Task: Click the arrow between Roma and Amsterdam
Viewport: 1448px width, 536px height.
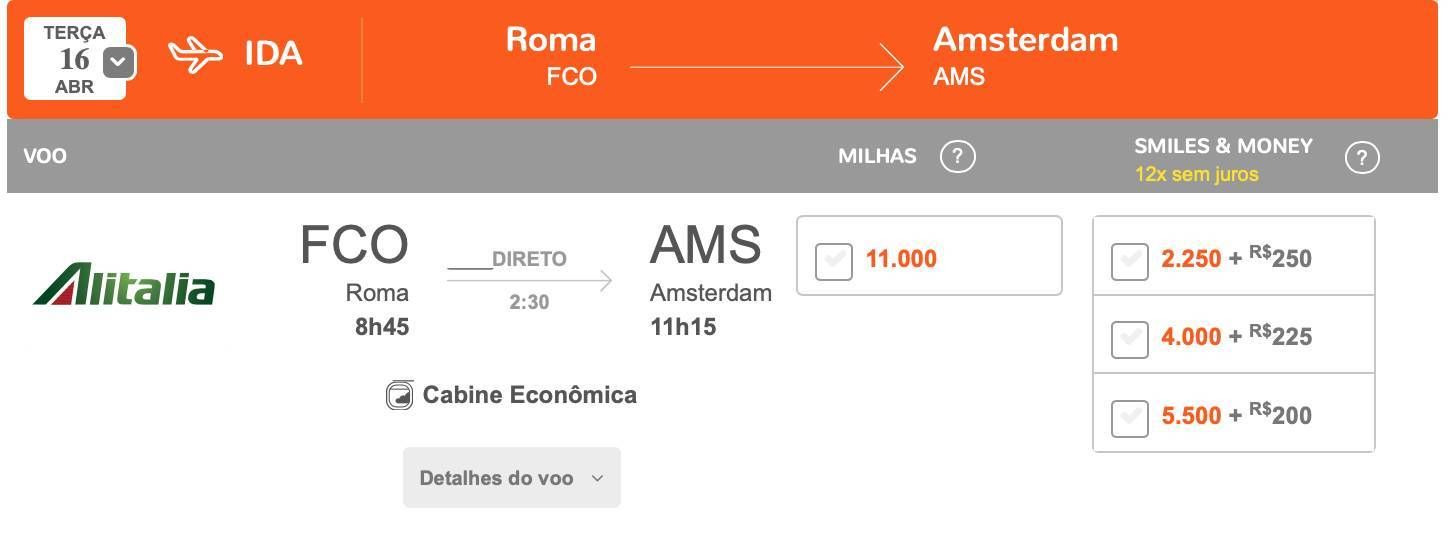Action: (x=767, y=67)
